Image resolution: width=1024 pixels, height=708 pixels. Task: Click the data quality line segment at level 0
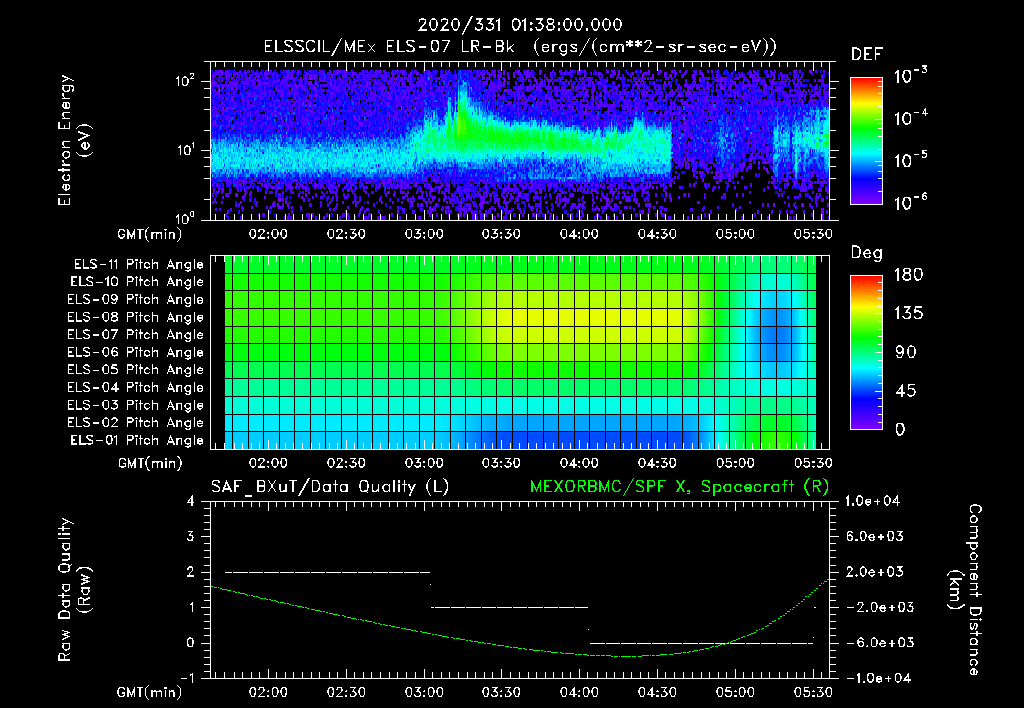[701, 643]
